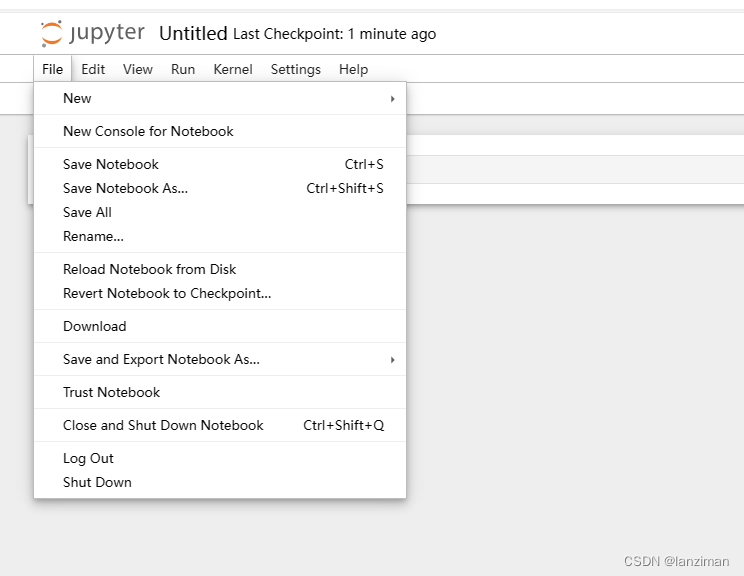Viewport: 744px width, 576px height.
Task: Choose Rename... from File menu
Action: pos(220,236)
